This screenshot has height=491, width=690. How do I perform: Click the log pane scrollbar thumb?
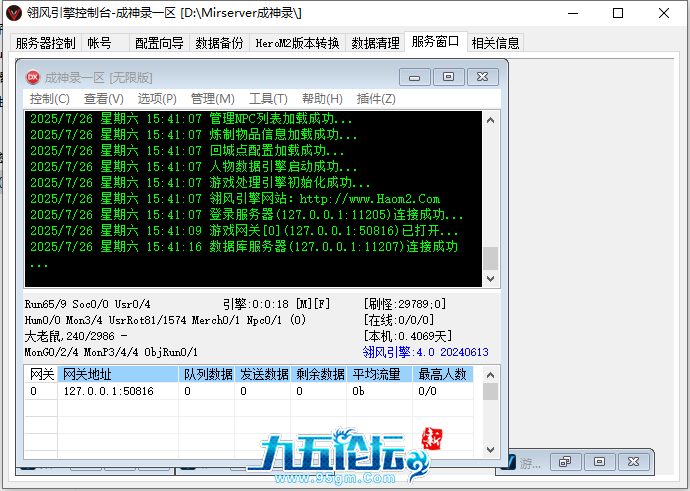[x=491, y=258]
